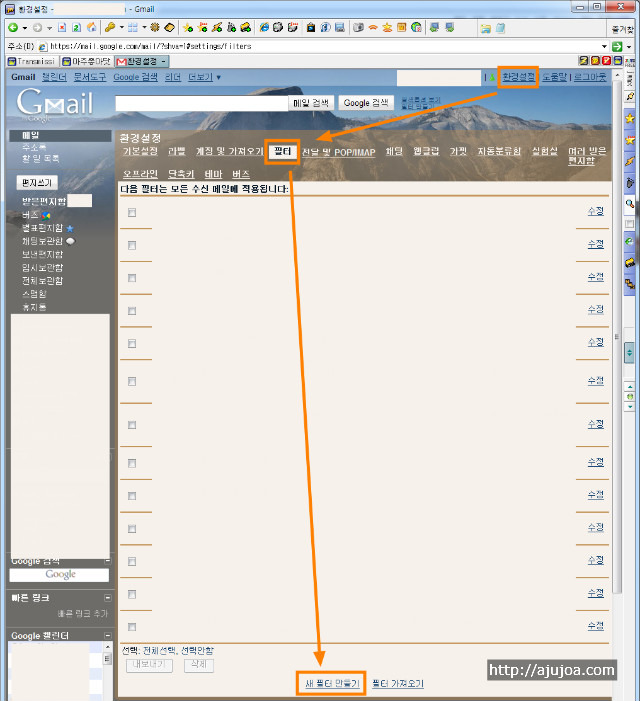Image resolution: width=640 pixels, height=701 pixels.
Task: Switch to the Transmissi browser tab
Action: (x=32, y=61)
